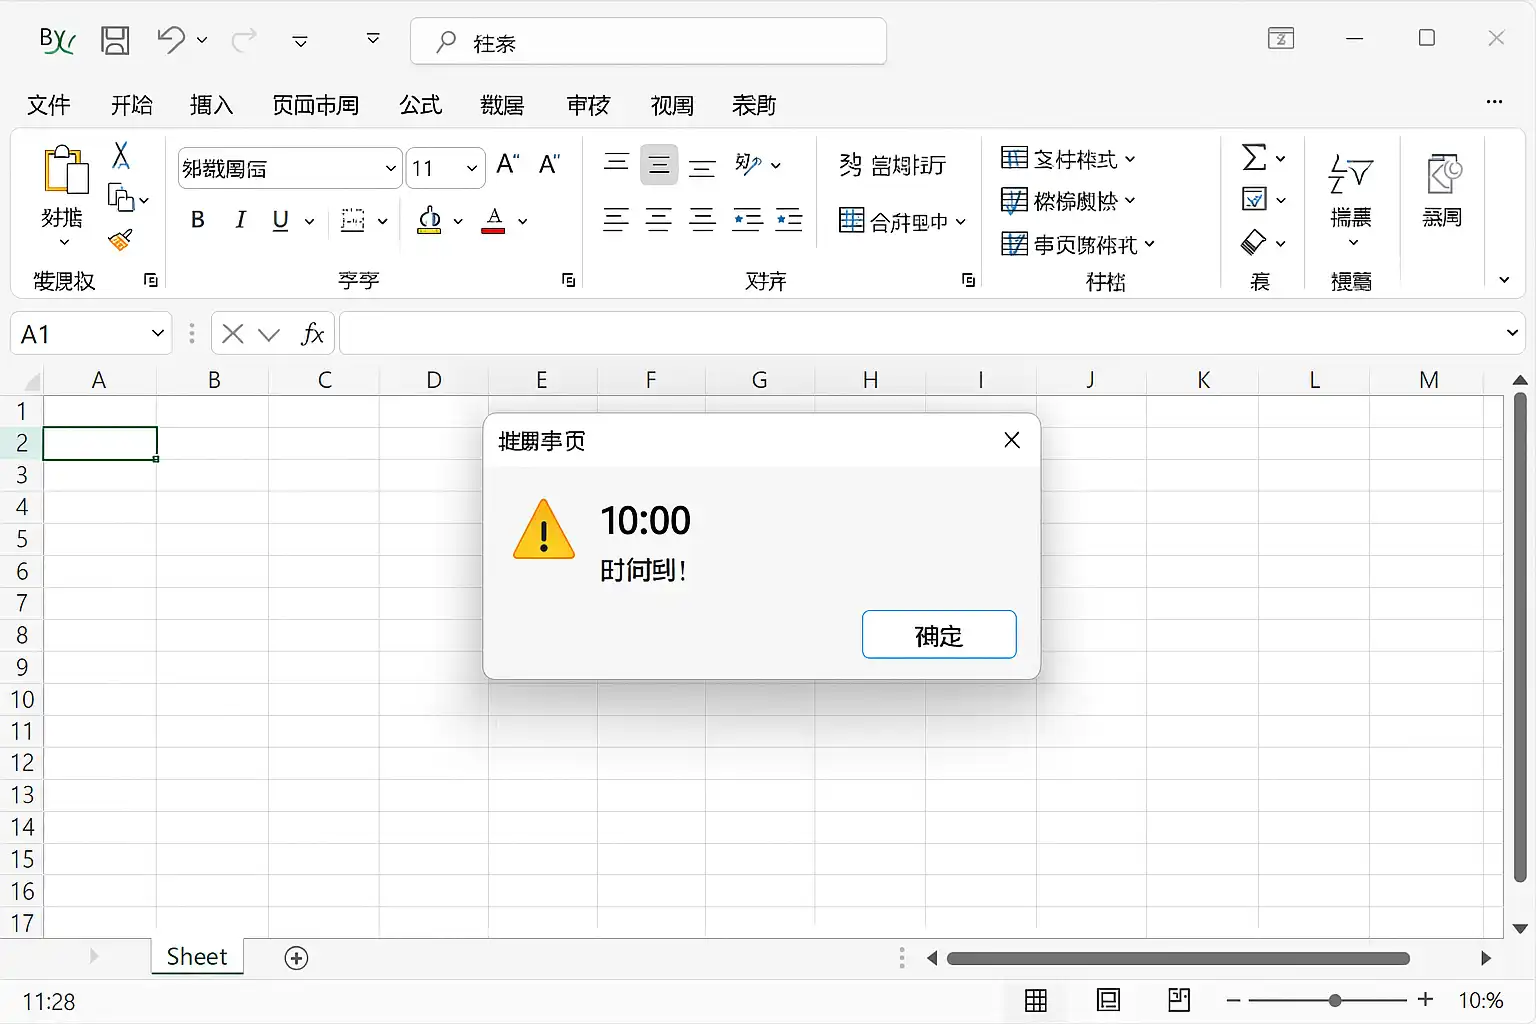Toggle middle vertical alignment button
1536x1024 pixels.
pyautogui.click(x=659, y=166)
